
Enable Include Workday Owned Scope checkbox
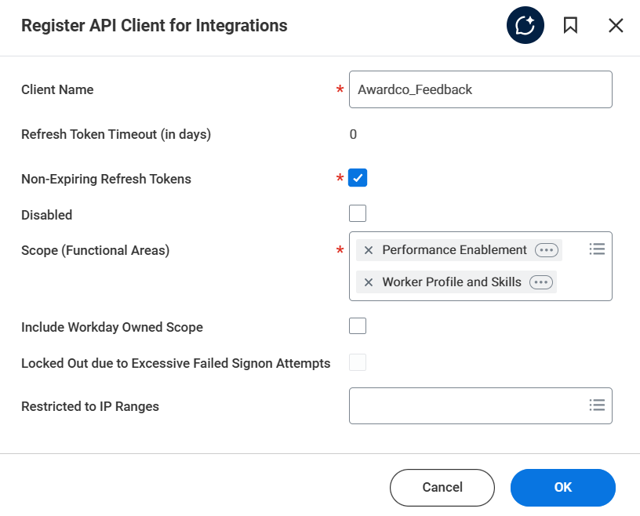pos(358,326)
